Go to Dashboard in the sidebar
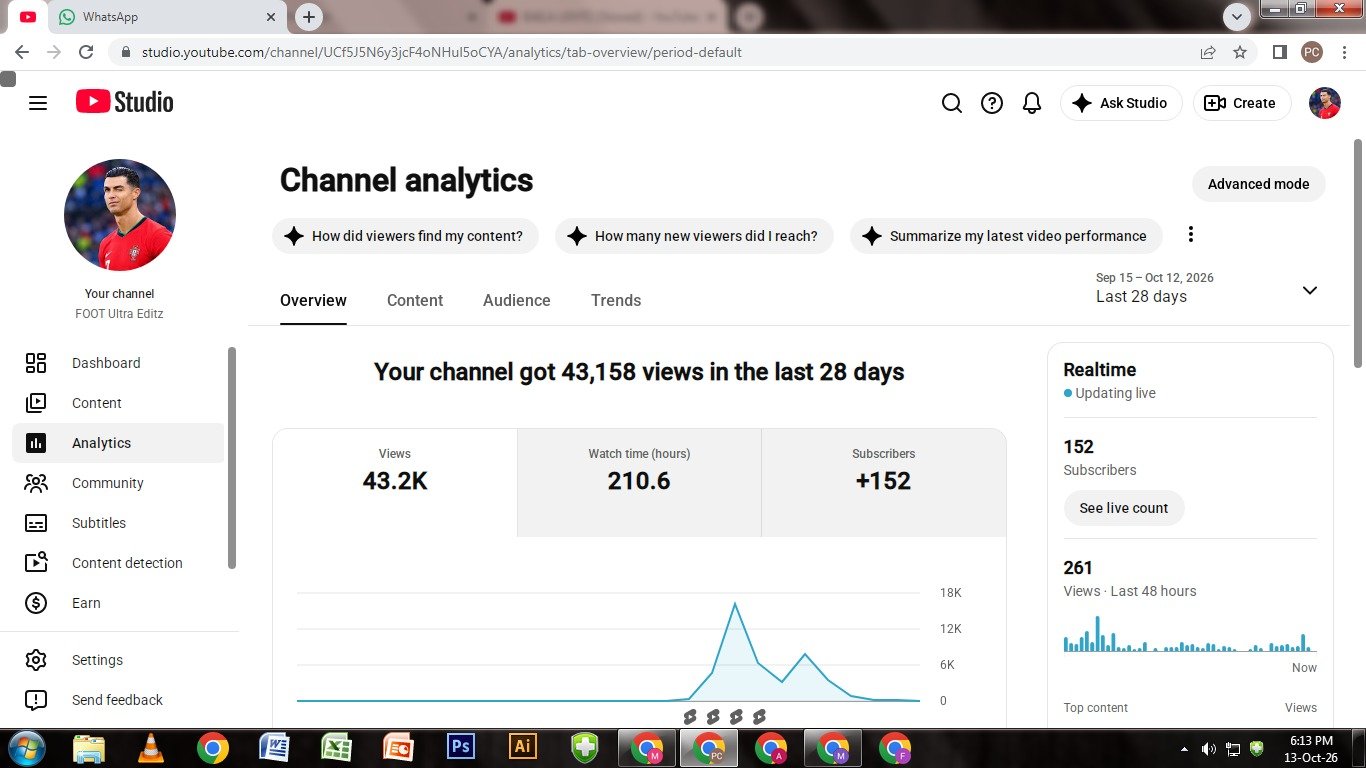The height and width of the screenshot is (768, 1366). (x=118, y=363)
